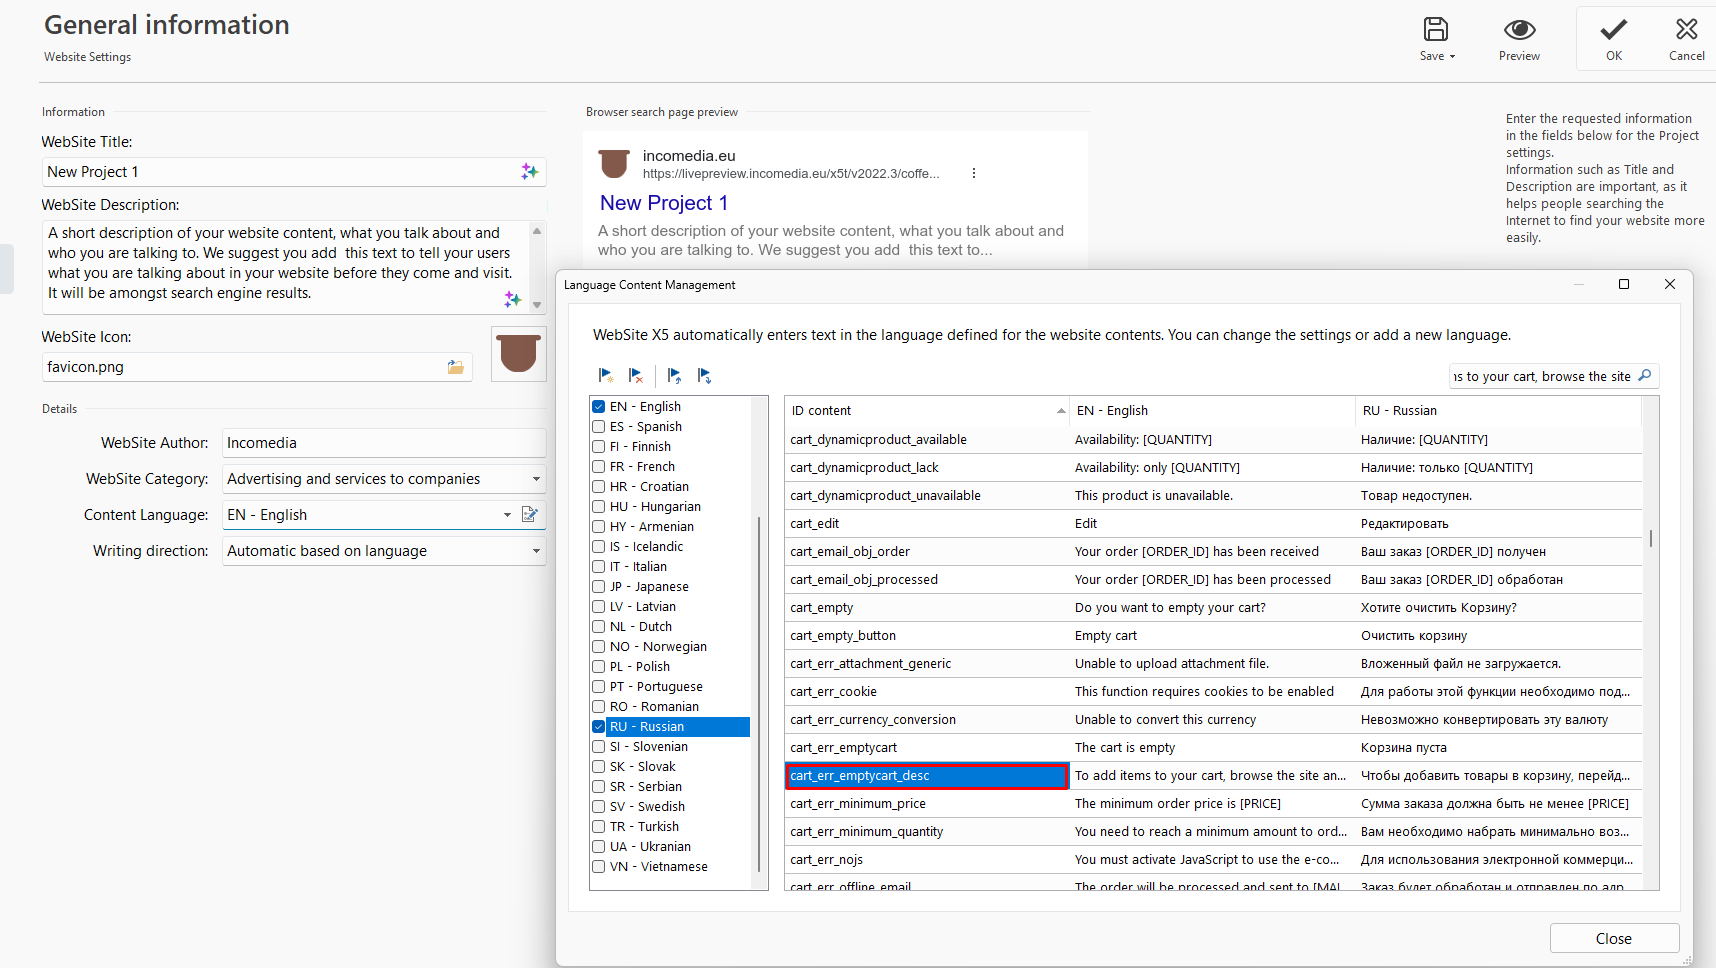Sort by the ID content column header
Image resolution: width=1716 pixels, height=968 pixels.
tap(925, 411)
